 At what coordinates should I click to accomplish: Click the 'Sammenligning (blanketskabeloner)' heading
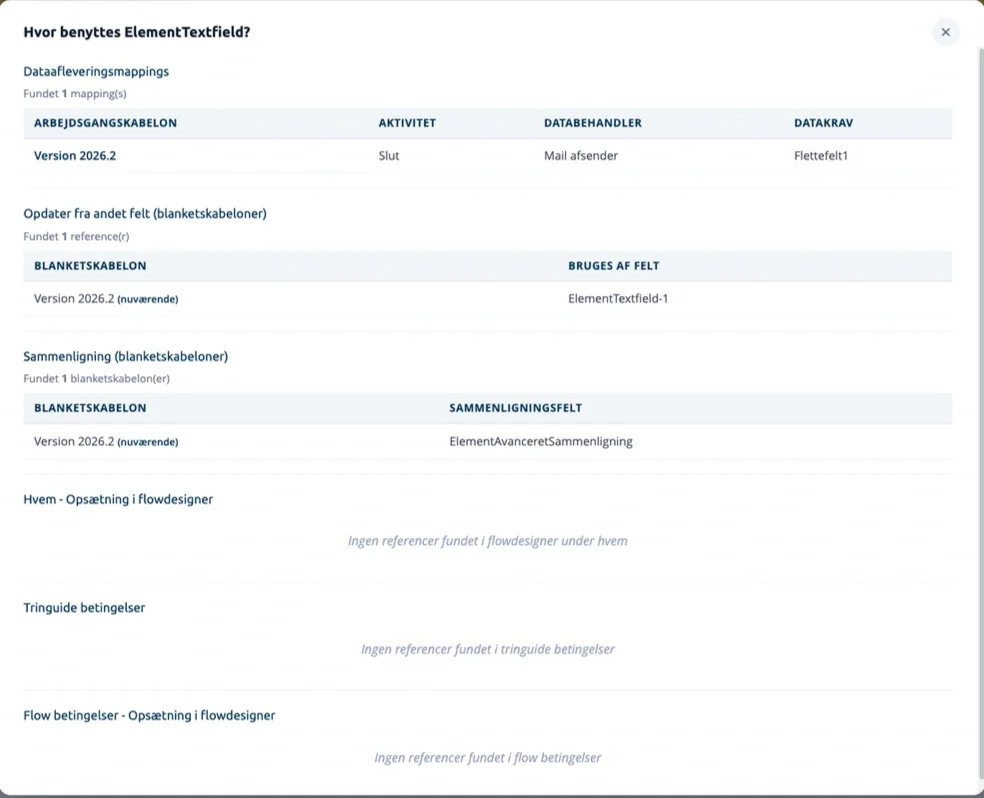pos(126,356)
